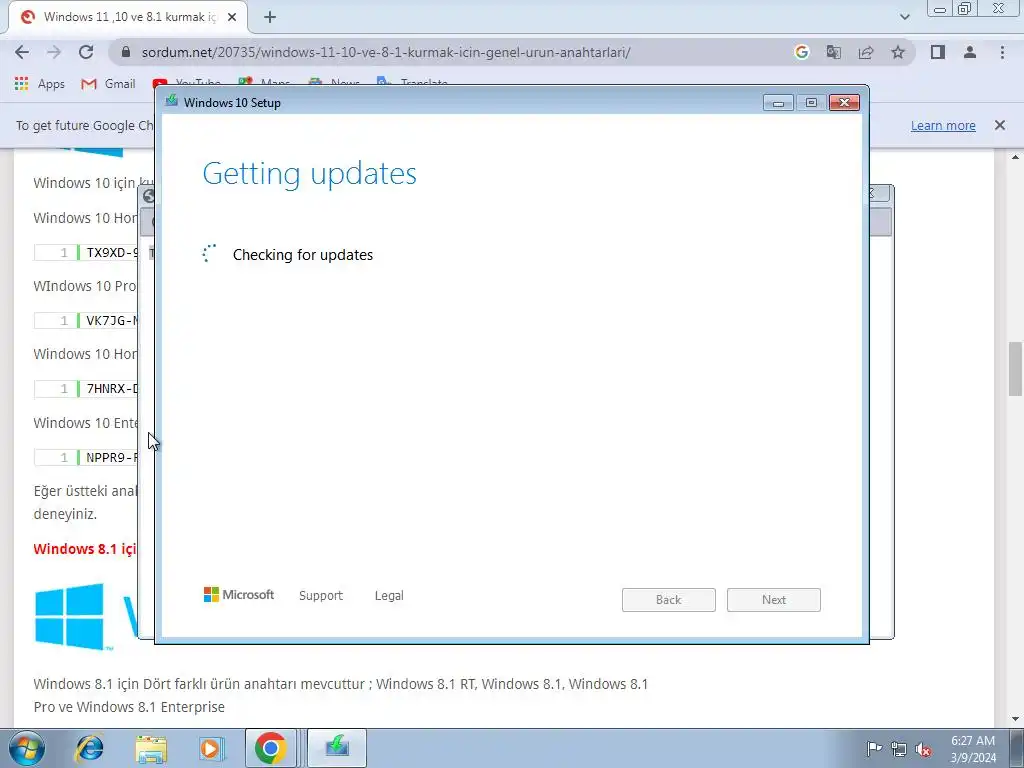Image resolution: width=1024 pixels, height=768 pixels.
Task: Click the Windows 8.1 description paragraph
Action: point(340,695)
